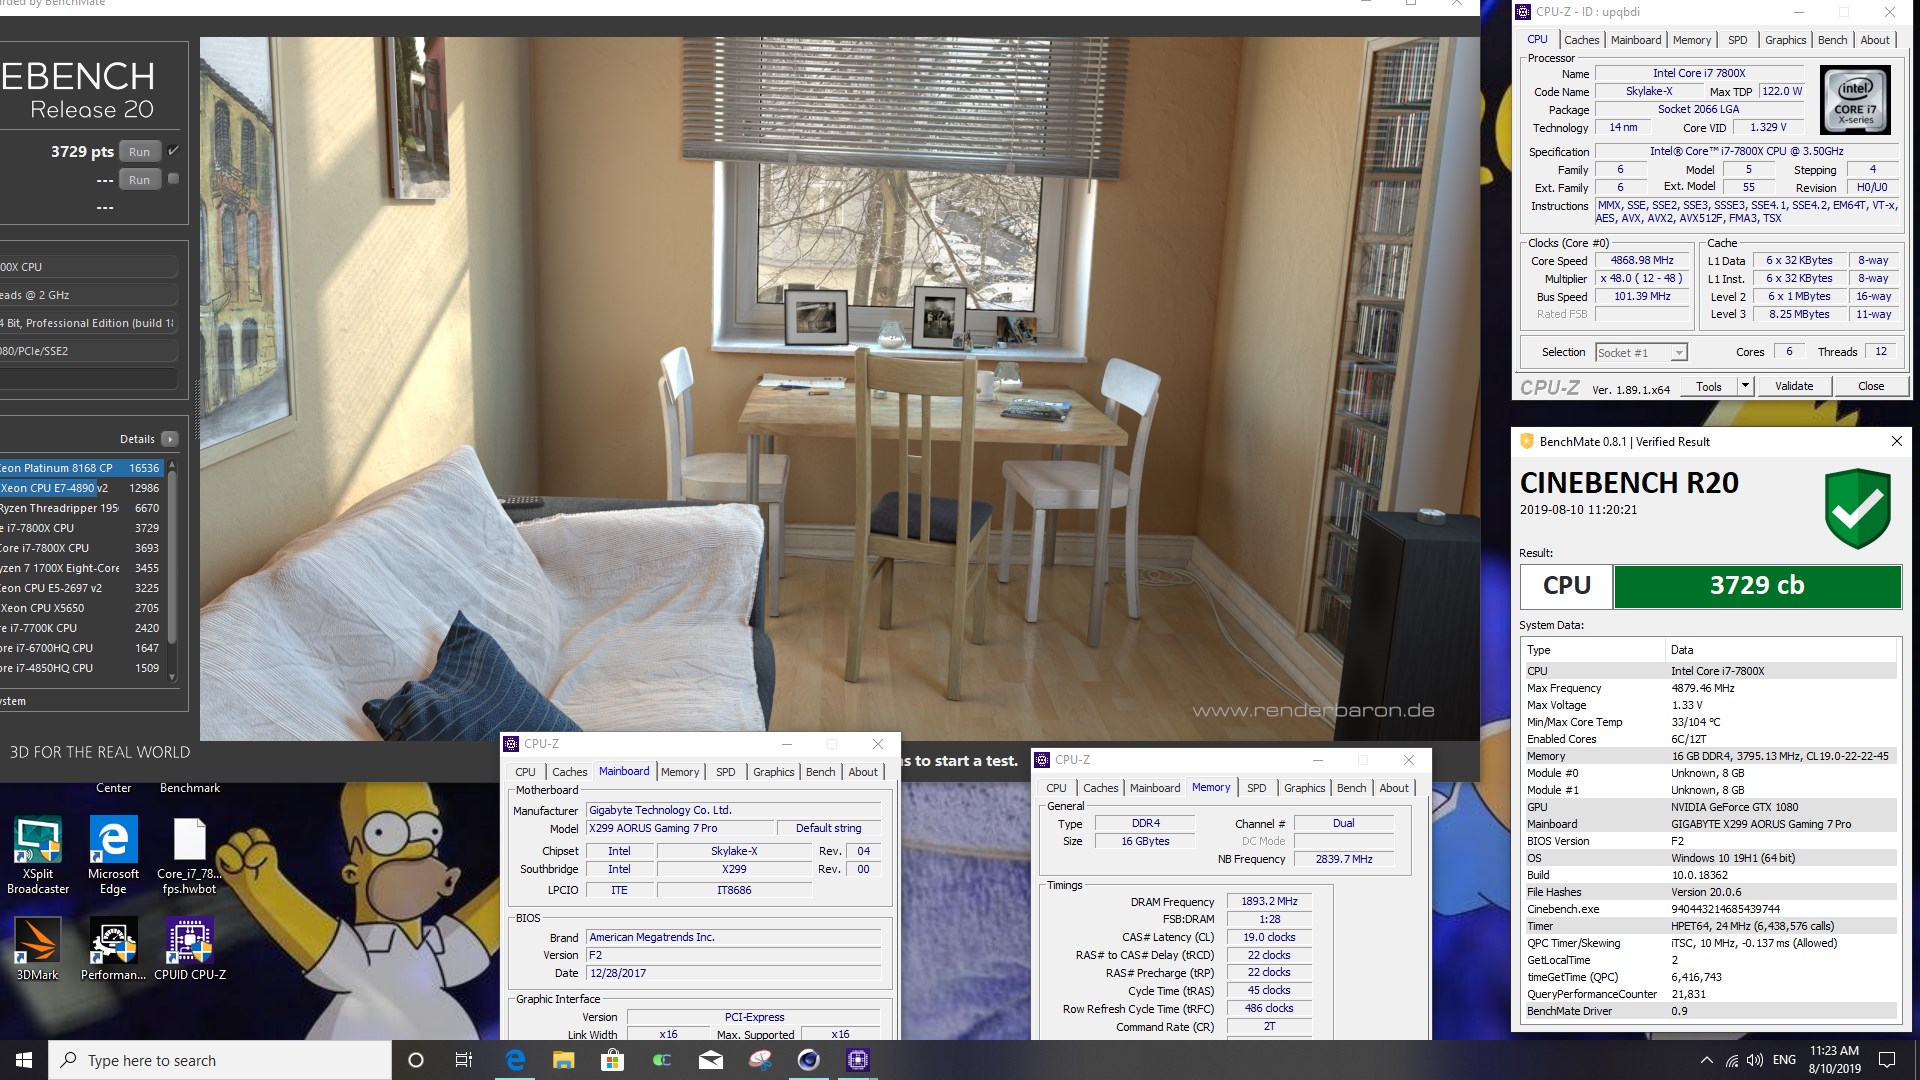The height and width of the screenshot is (1080, 1920).
Task: Select the Xeon CPU X5650 ranking row
Action: tap(81, 608)
